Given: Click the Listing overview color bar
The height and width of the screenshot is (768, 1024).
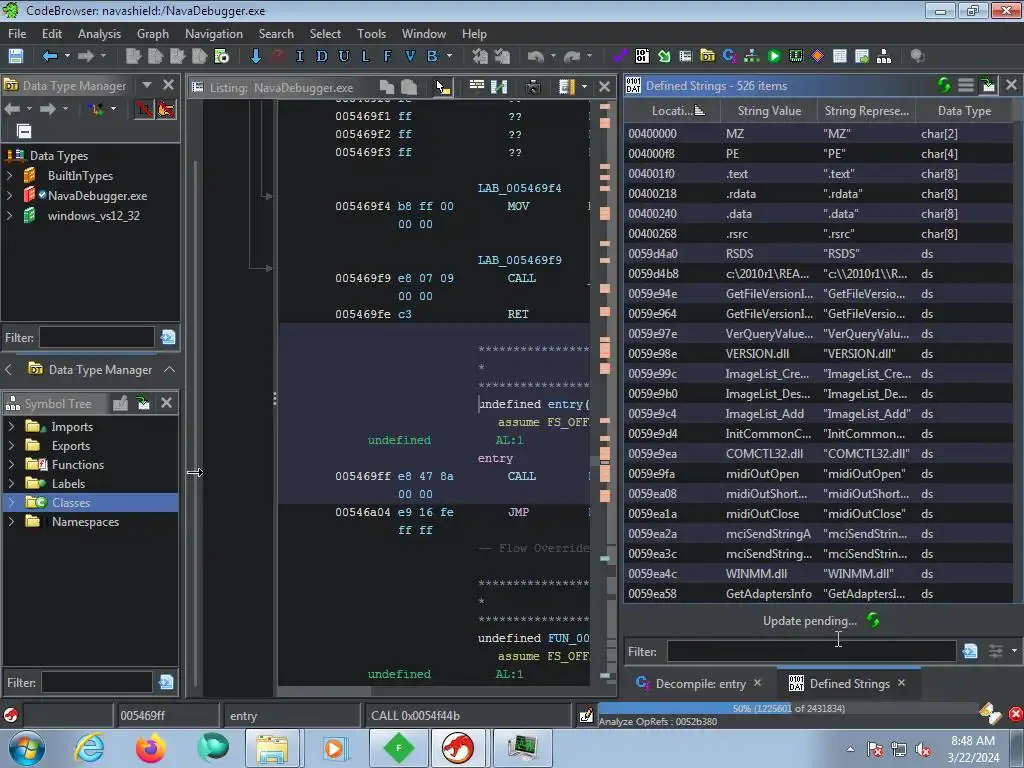Looking at the screenshot, I should [605, 395].
